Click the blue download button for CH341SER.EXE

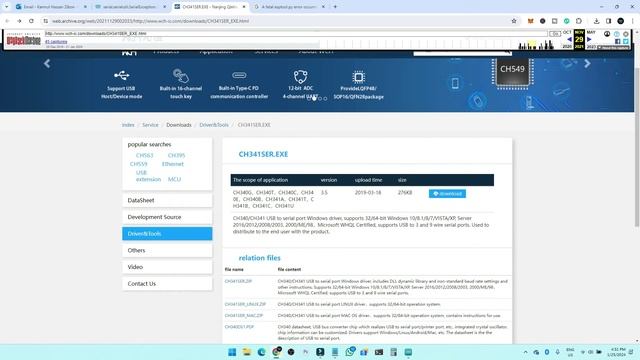[x=447, y=193]
